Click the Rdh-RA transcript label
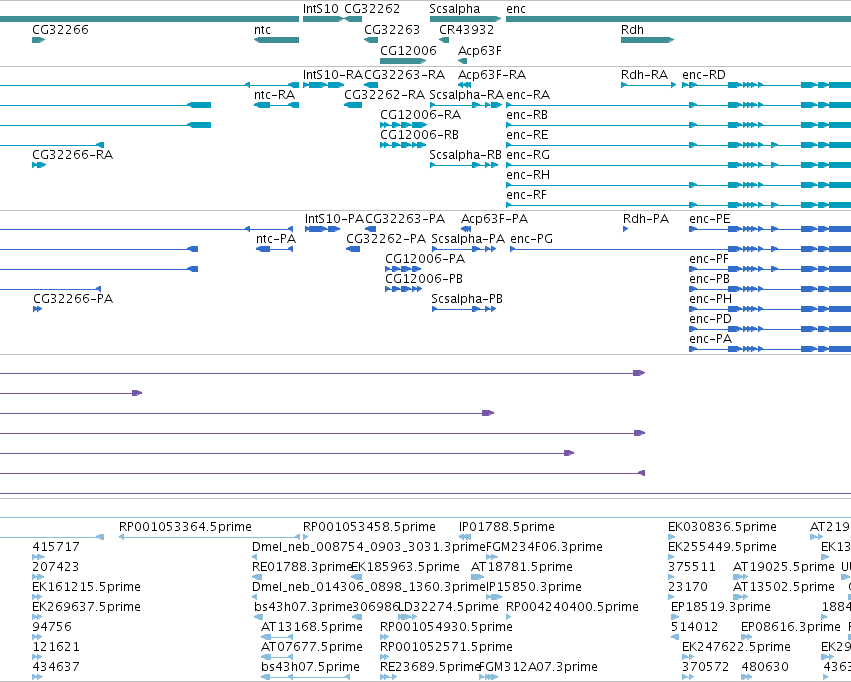This screenshot has height=682, width=851. click(644, 74)
